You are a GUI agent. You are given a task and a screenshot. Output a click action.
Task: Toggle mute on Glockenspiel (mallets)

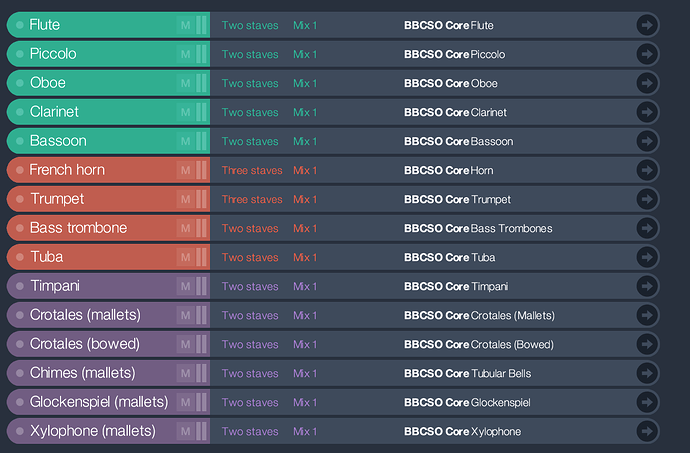tap(184, 402)
